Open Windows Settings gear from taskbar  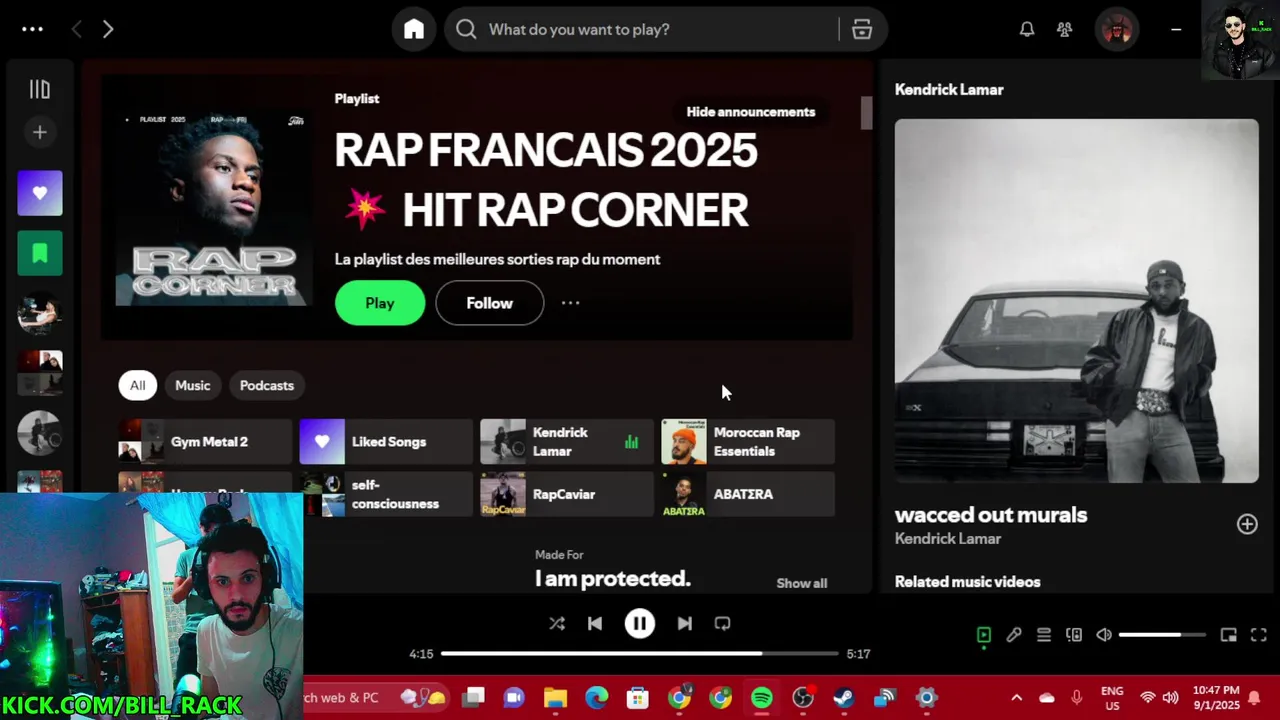pyautogui.click(x=927, y=698)
